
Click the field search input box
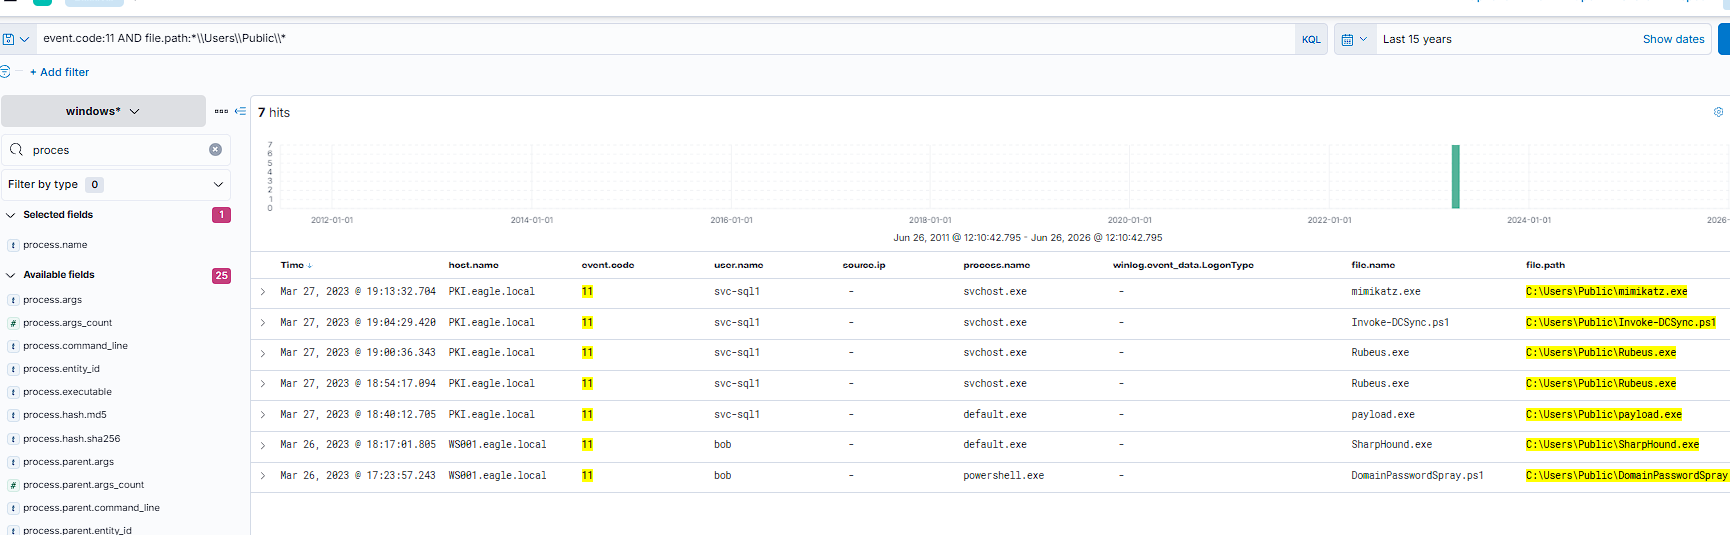click(x=116, y=150)
